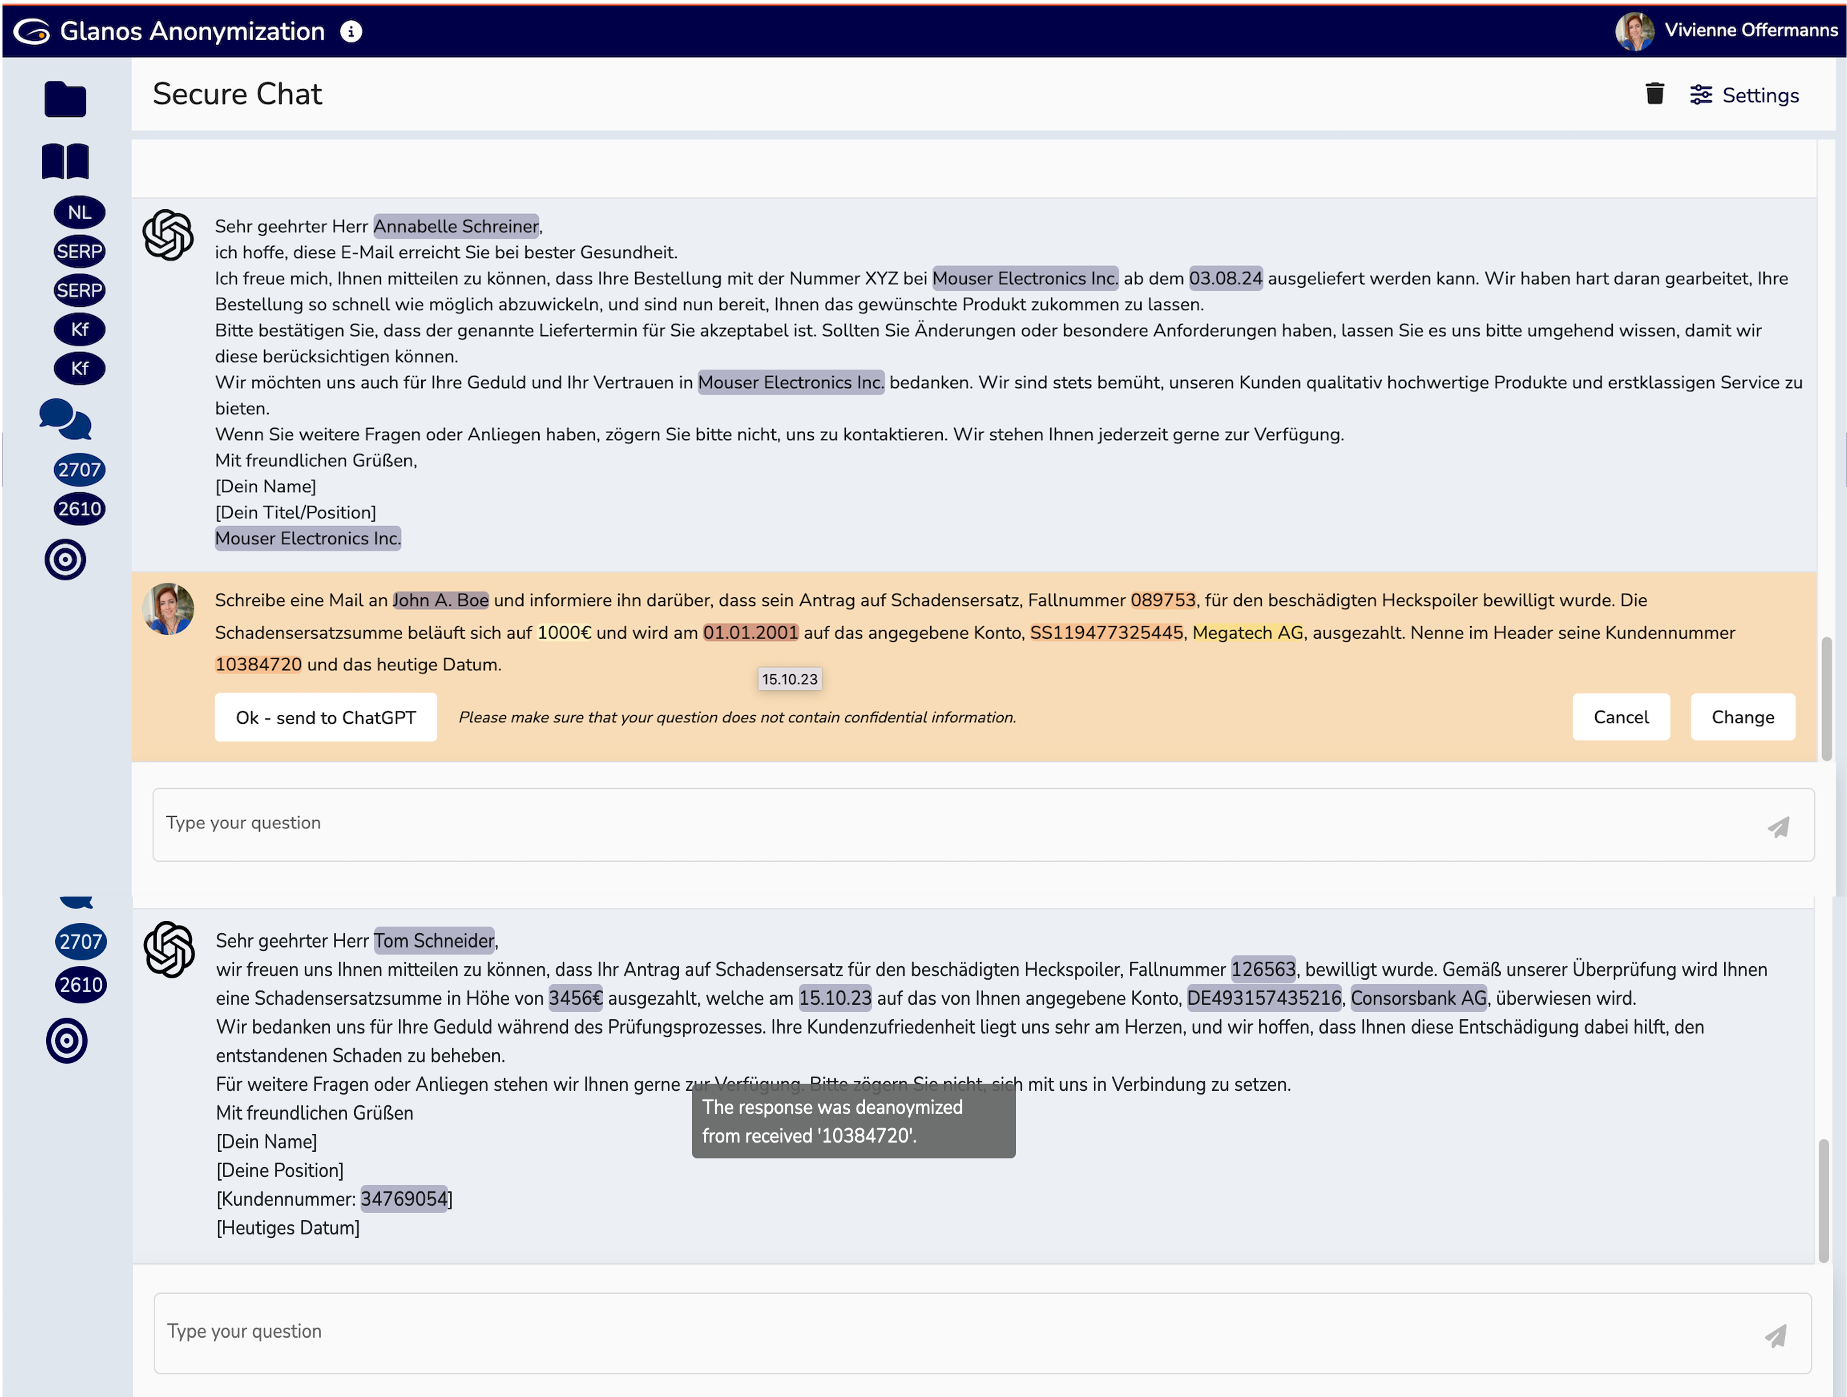Click the customer number 34769054
This screenshot has height=1397, width=1847.
tap(404, 1199)
